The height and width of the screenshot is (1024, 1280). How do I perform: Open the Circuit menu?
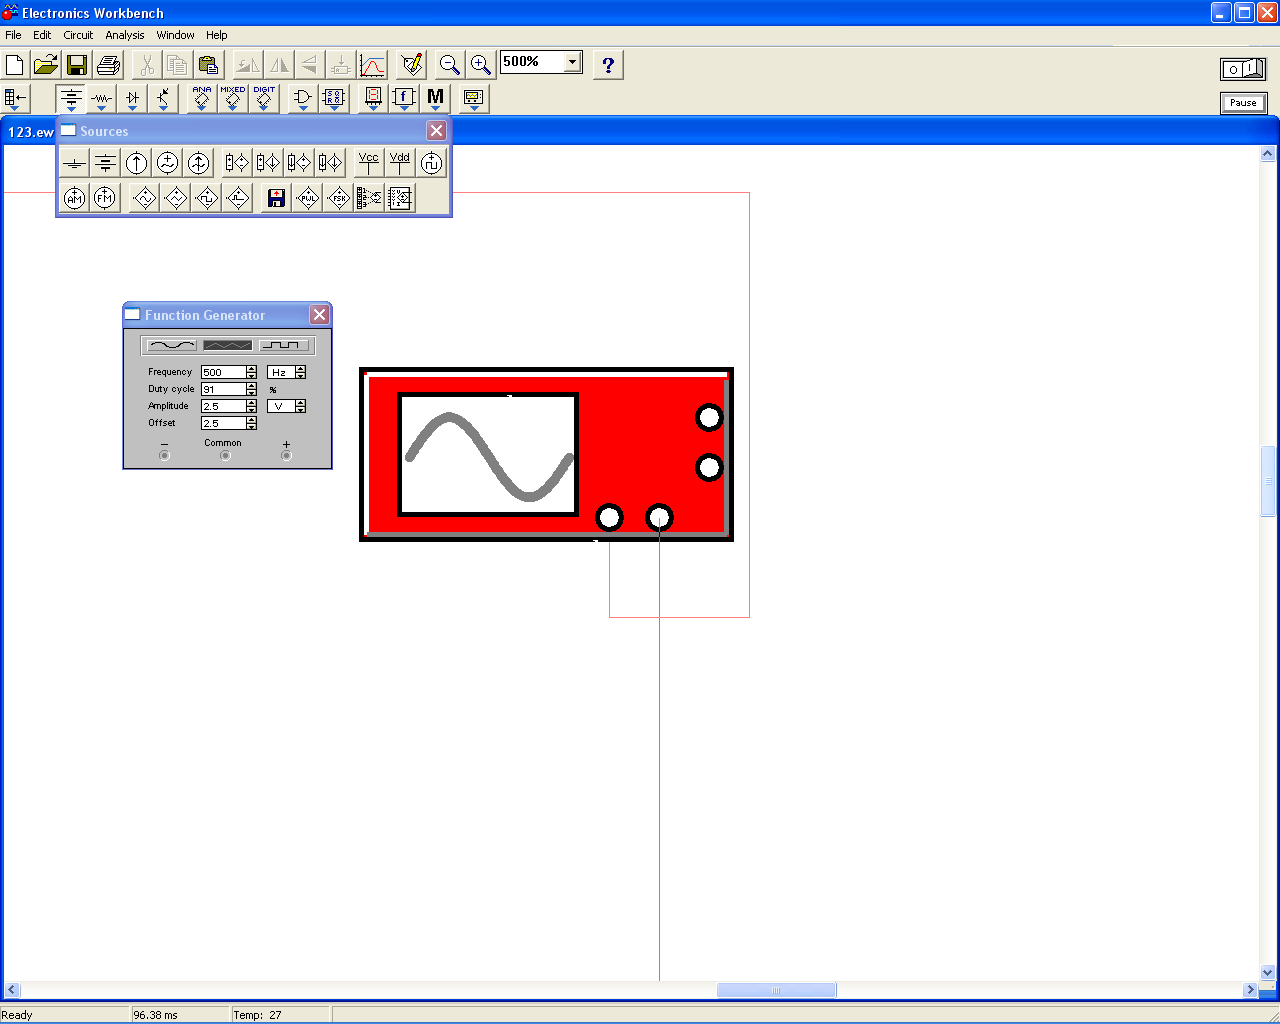pyautogui.click(x=78, y=35)
